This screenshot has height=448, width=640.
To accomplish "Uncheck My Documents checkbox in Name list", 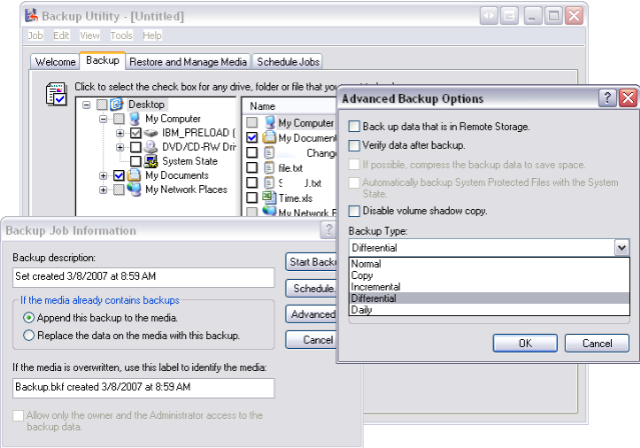I will pyautogui.click(x=252, y=138).
